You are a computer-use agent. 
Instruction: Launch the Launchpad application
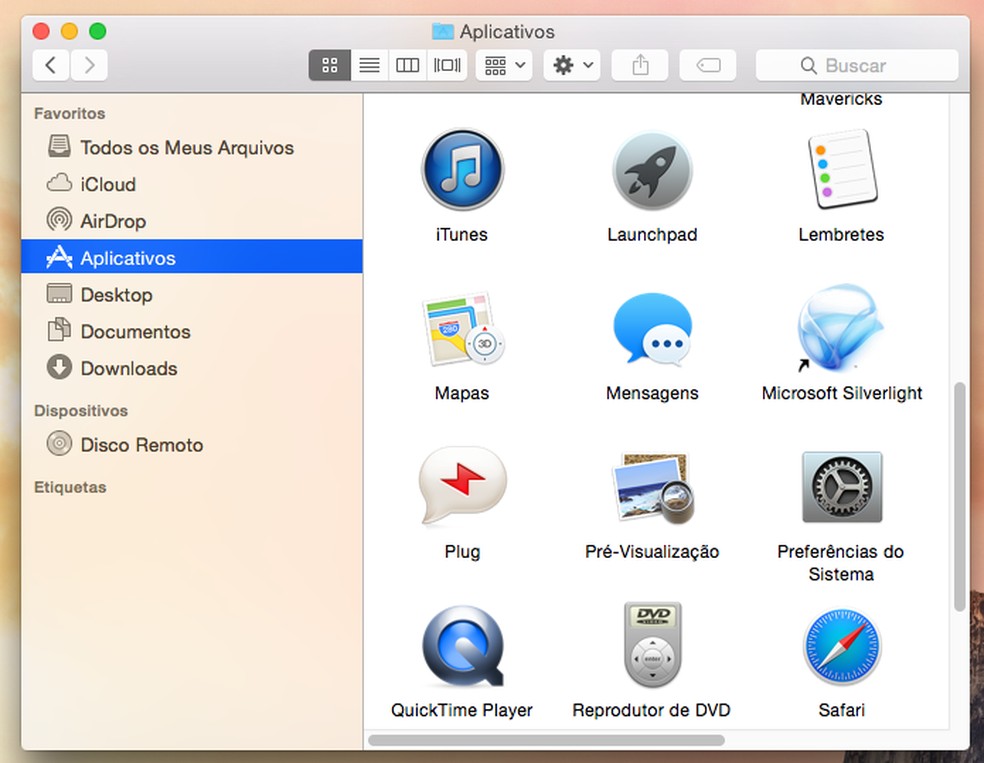pos(652,170)
